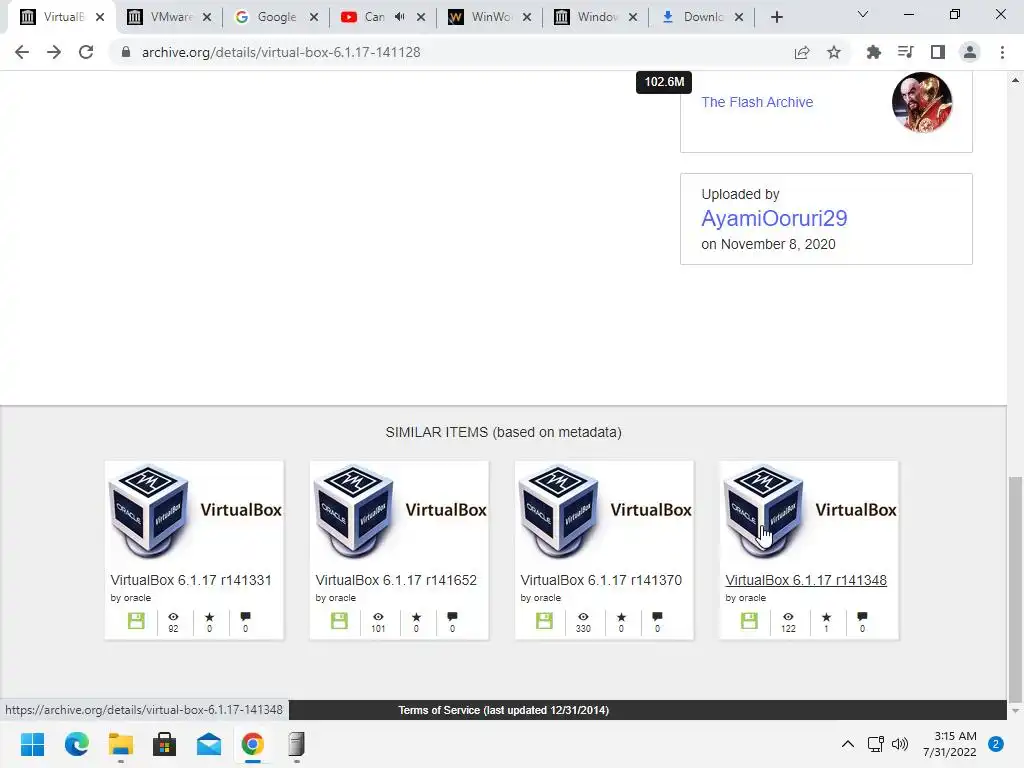
Task: Show hidden tray icons chevron
Action: (x=848, y=744)
